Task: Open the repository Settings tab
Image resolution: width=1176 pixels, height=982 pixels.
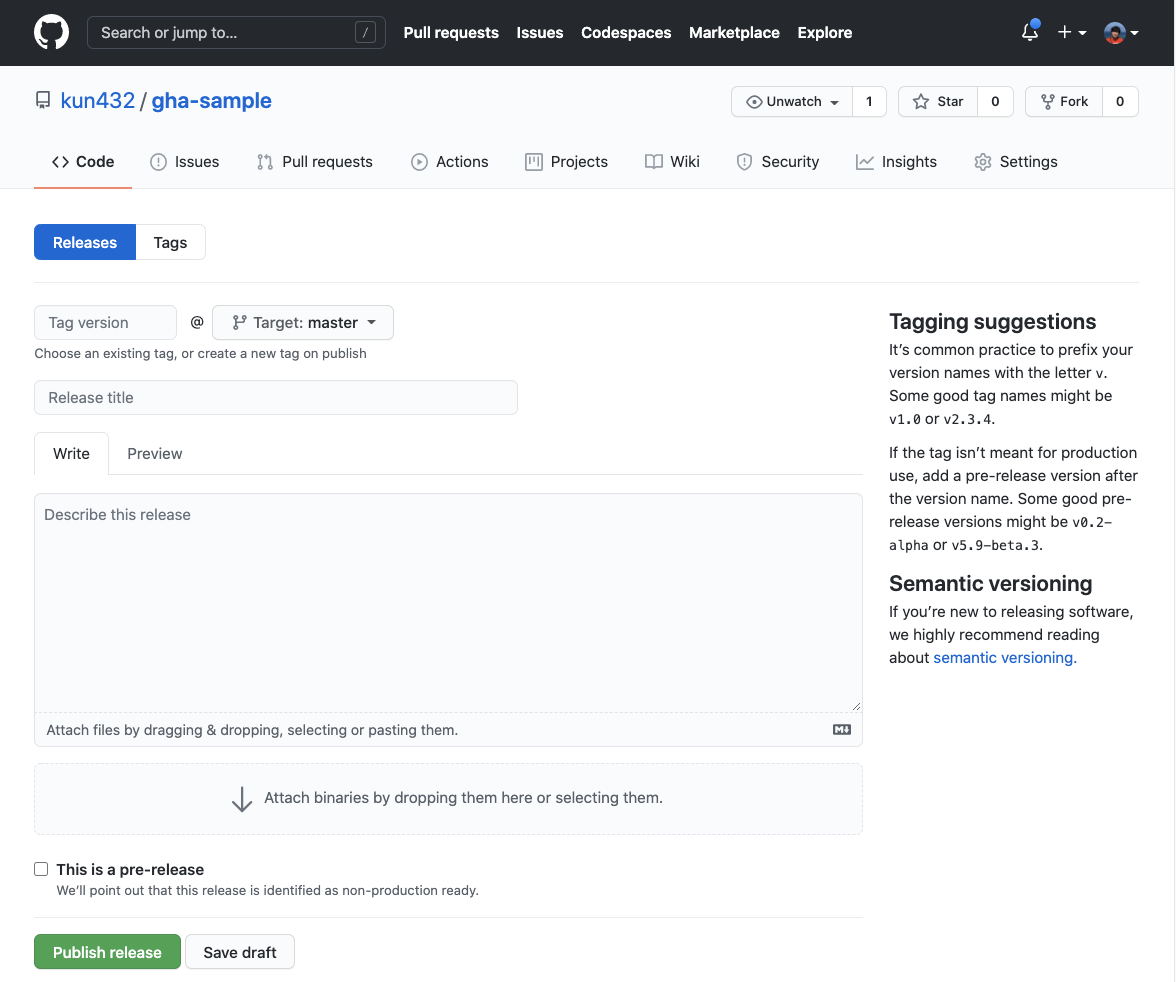Action: [1016, 161]
